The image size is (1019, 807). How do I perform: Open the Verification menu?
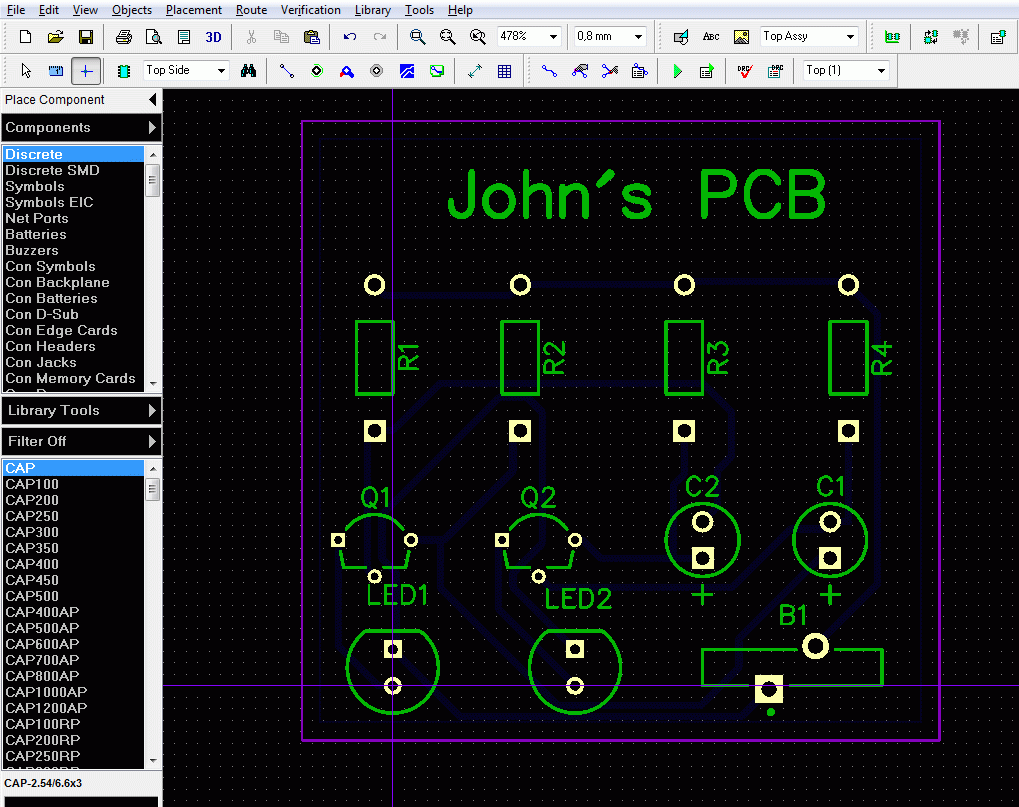311,10
